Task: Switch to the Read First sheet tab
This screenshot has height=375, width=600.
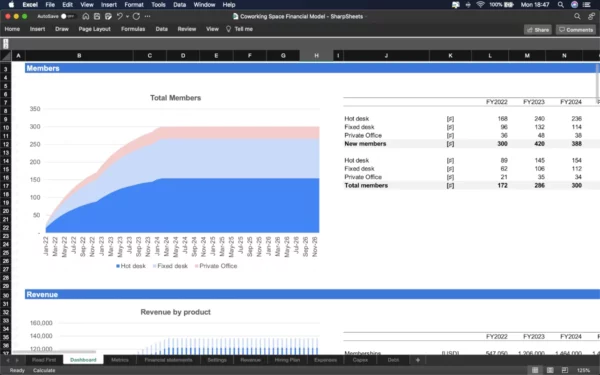Action: click(44, 360)
